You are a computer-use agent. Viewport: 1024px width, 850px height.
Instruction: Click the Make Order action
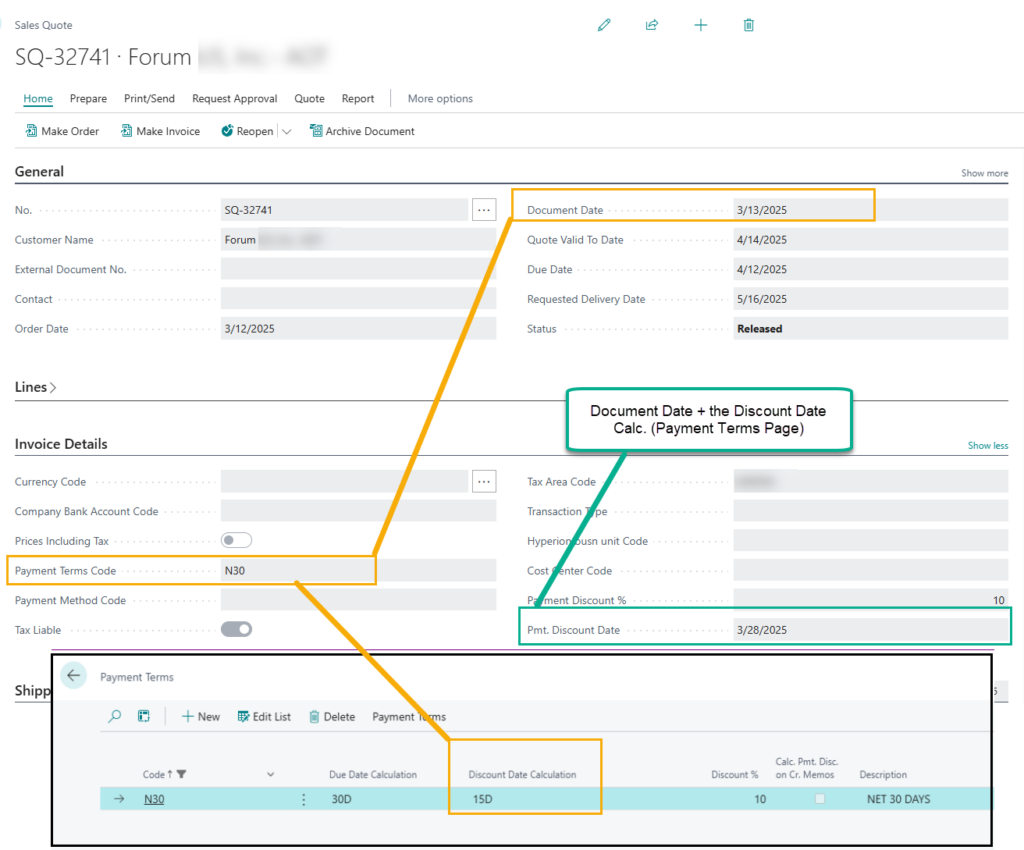tap(62, 131)
